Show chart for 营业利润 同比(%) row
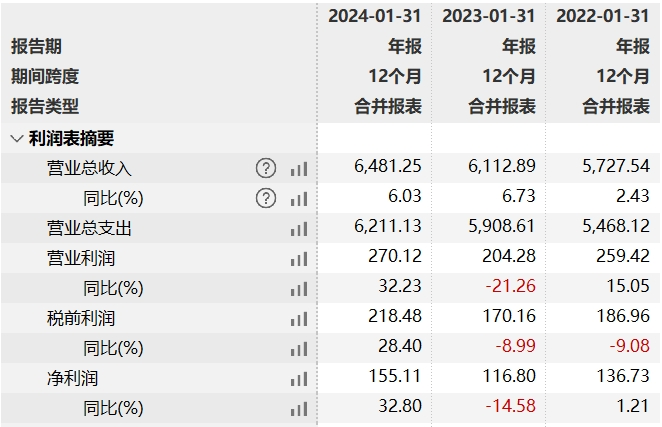This screenshot has height=427, width=662. [298, 289]
